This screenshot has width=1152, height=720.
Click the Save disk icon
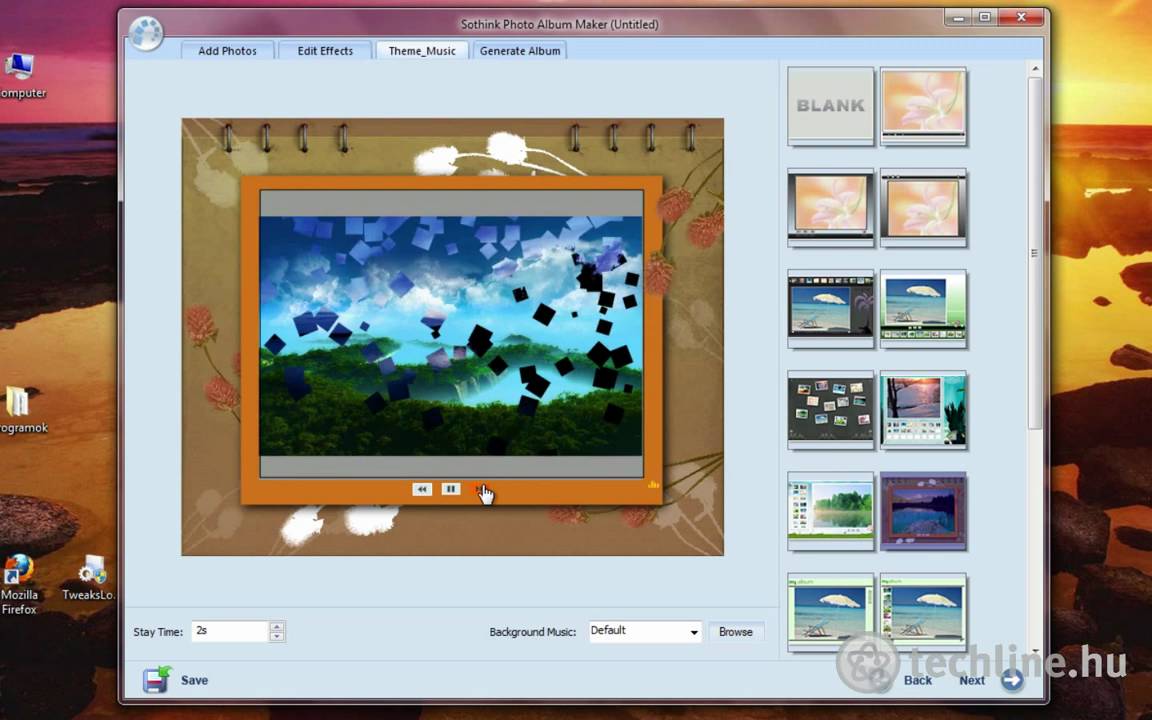[156, 680]
